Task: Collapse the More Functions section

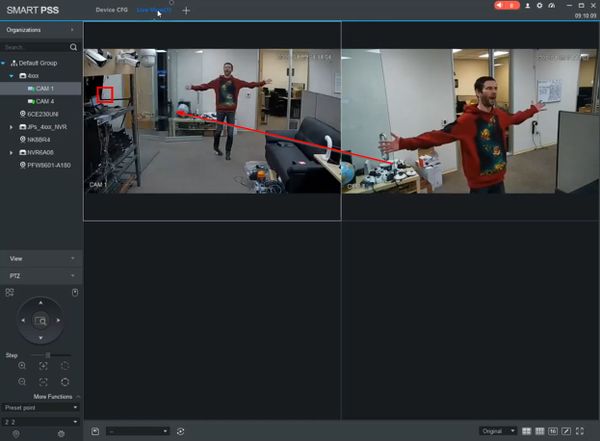Action: coord(78,397)
